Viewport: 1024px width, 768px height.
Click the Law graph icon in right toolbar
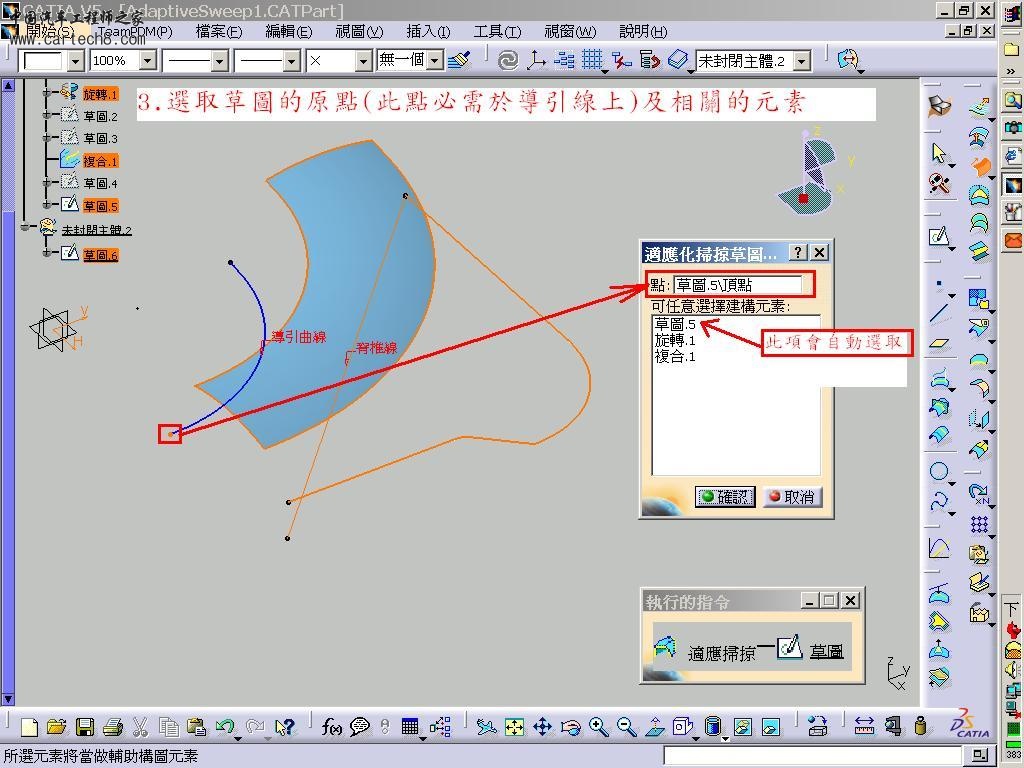click(938, 547)
